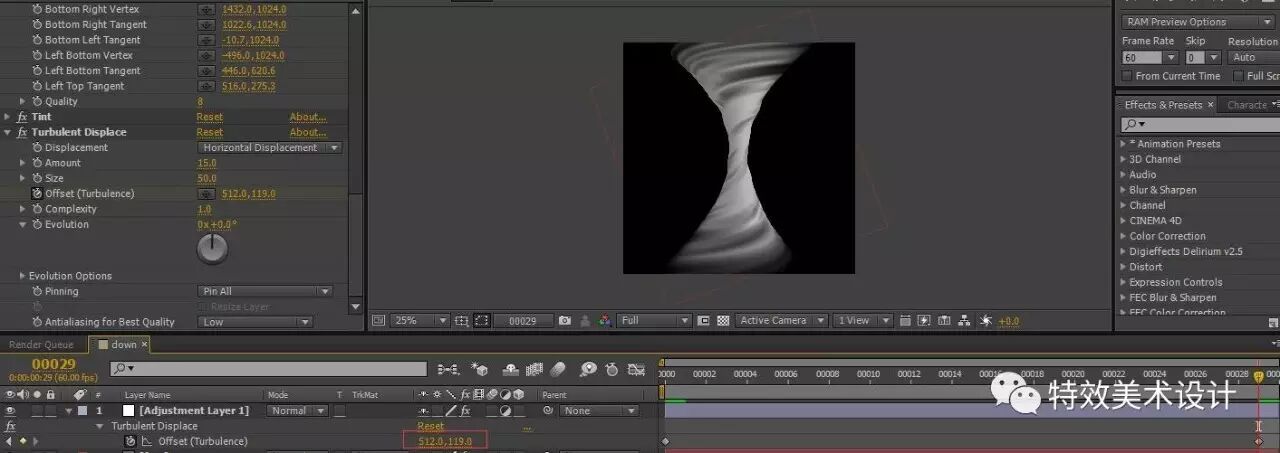1280x453 pixels.
Task: Switch to the Render Queue tab
Action: pos(42,345)
